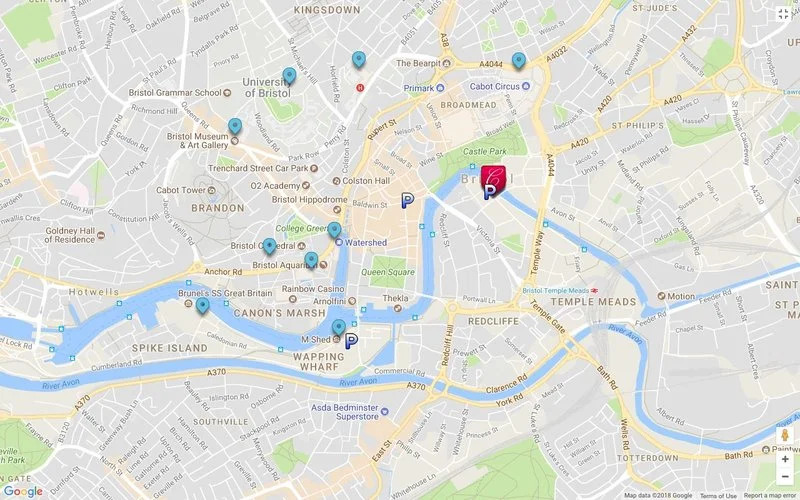
Task: Click the zoom in plus button
Action: (785, 459)
